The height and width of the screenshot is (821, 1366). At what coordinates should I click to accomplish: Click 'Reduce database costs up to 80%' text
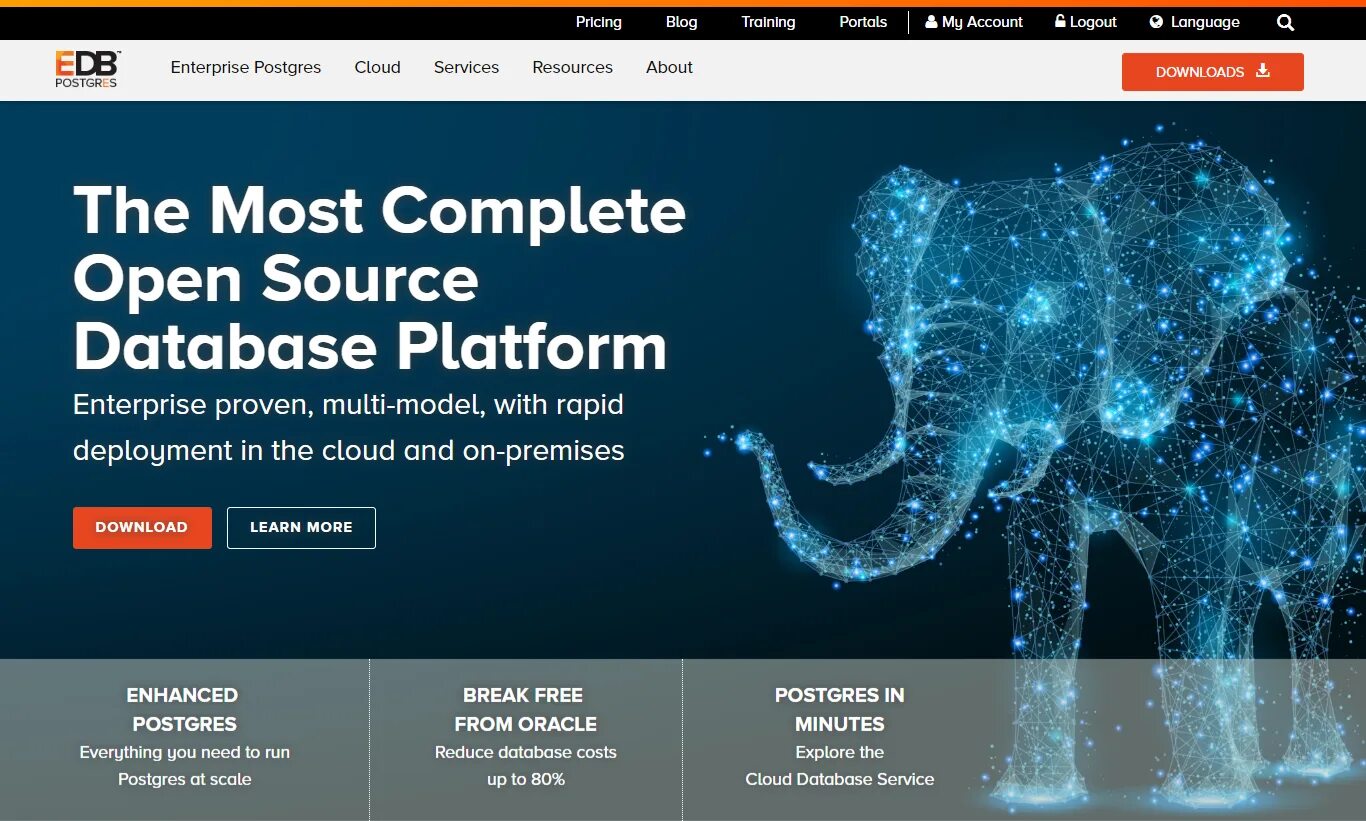[525, 766]
